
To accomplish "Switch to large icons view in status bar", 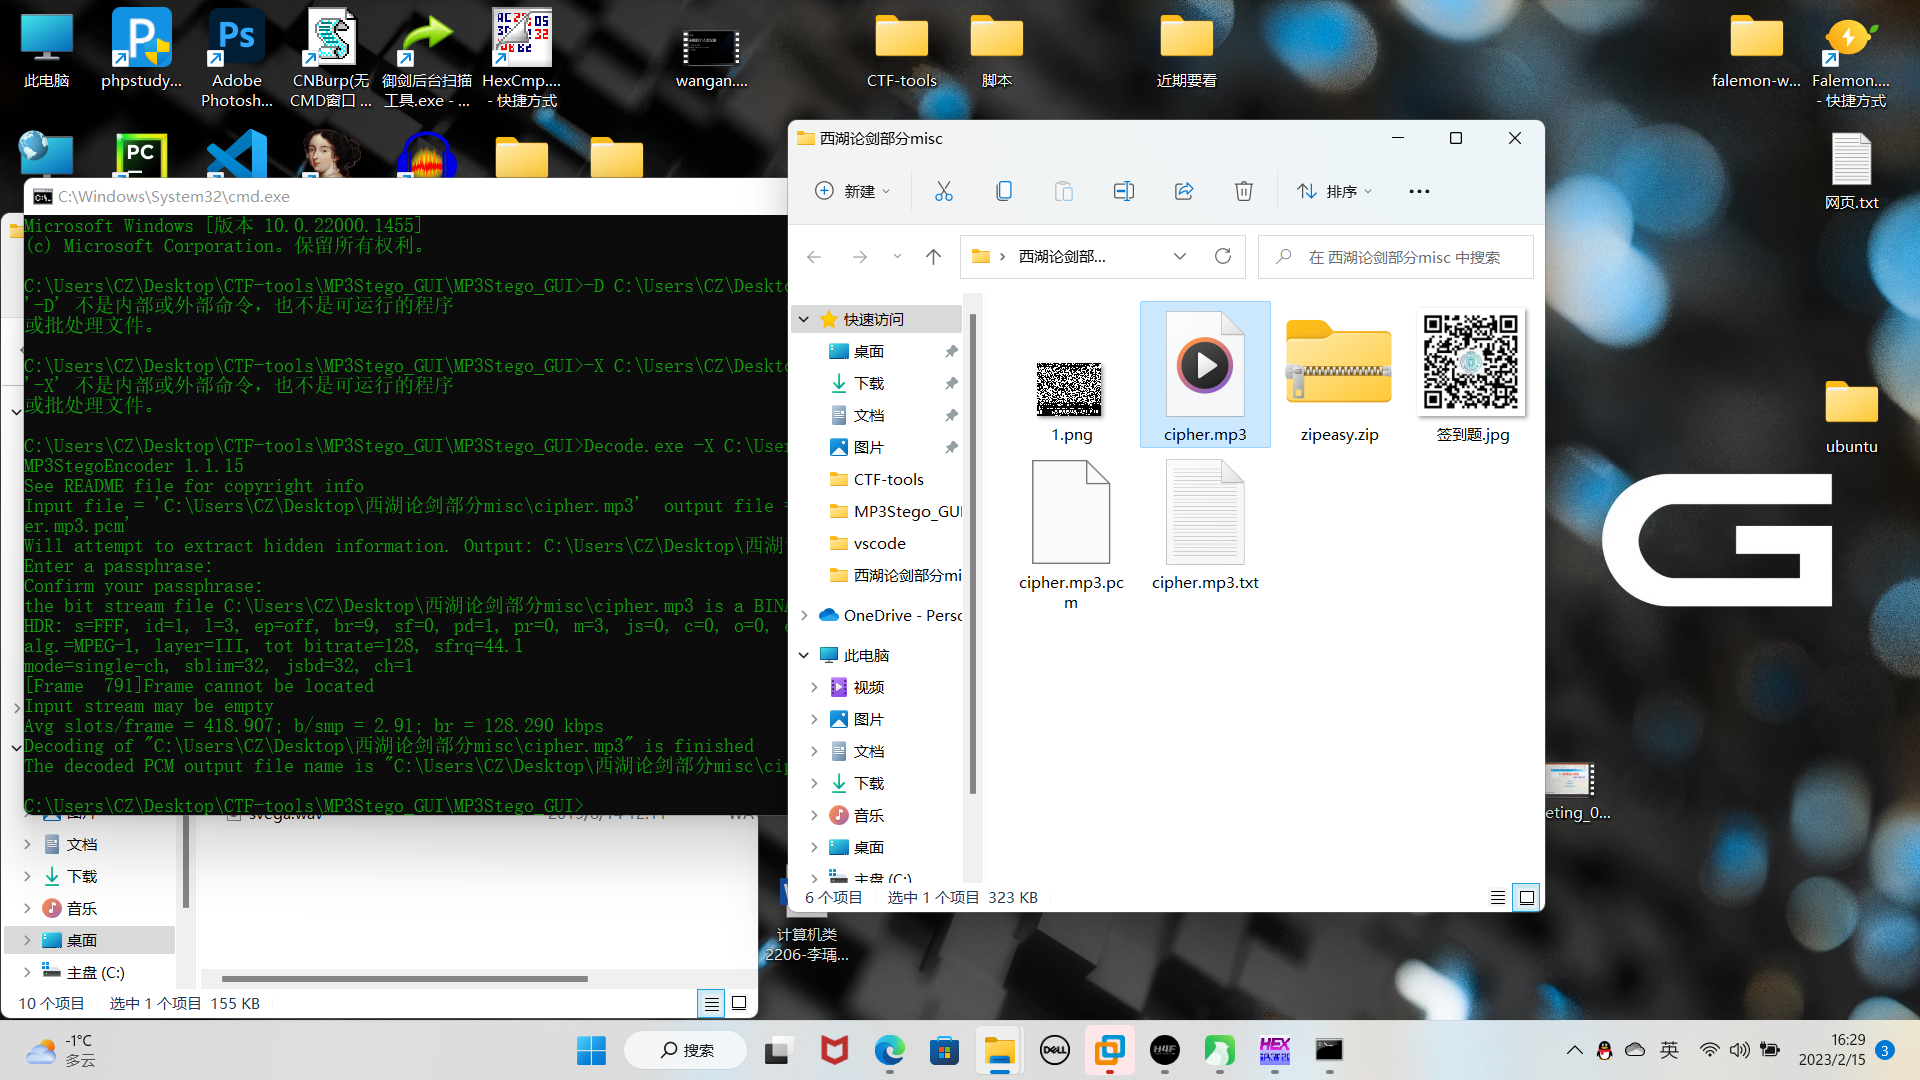I will [x=1526, y=897].
